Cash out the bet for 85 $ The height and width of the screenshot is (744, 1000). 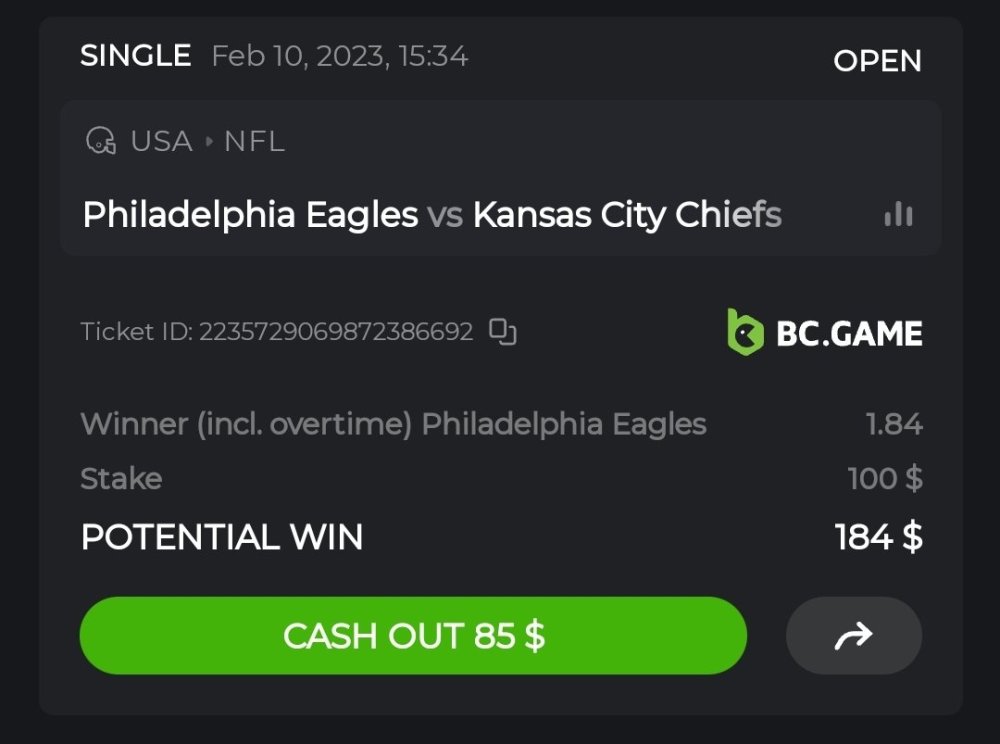click(x=413, y=635)
